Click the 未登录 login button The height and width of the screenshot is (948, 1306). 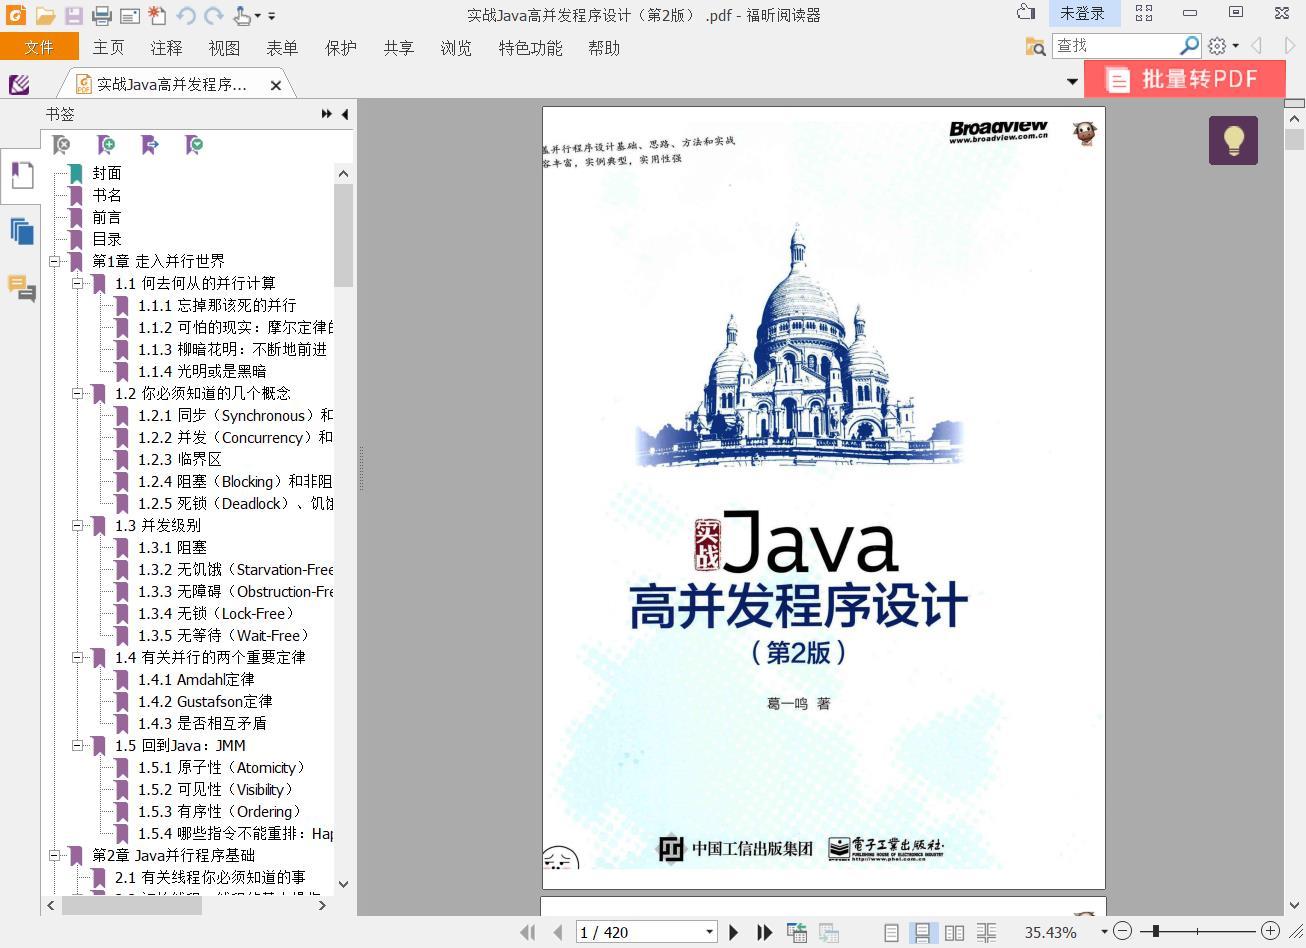coord(1083,13)
